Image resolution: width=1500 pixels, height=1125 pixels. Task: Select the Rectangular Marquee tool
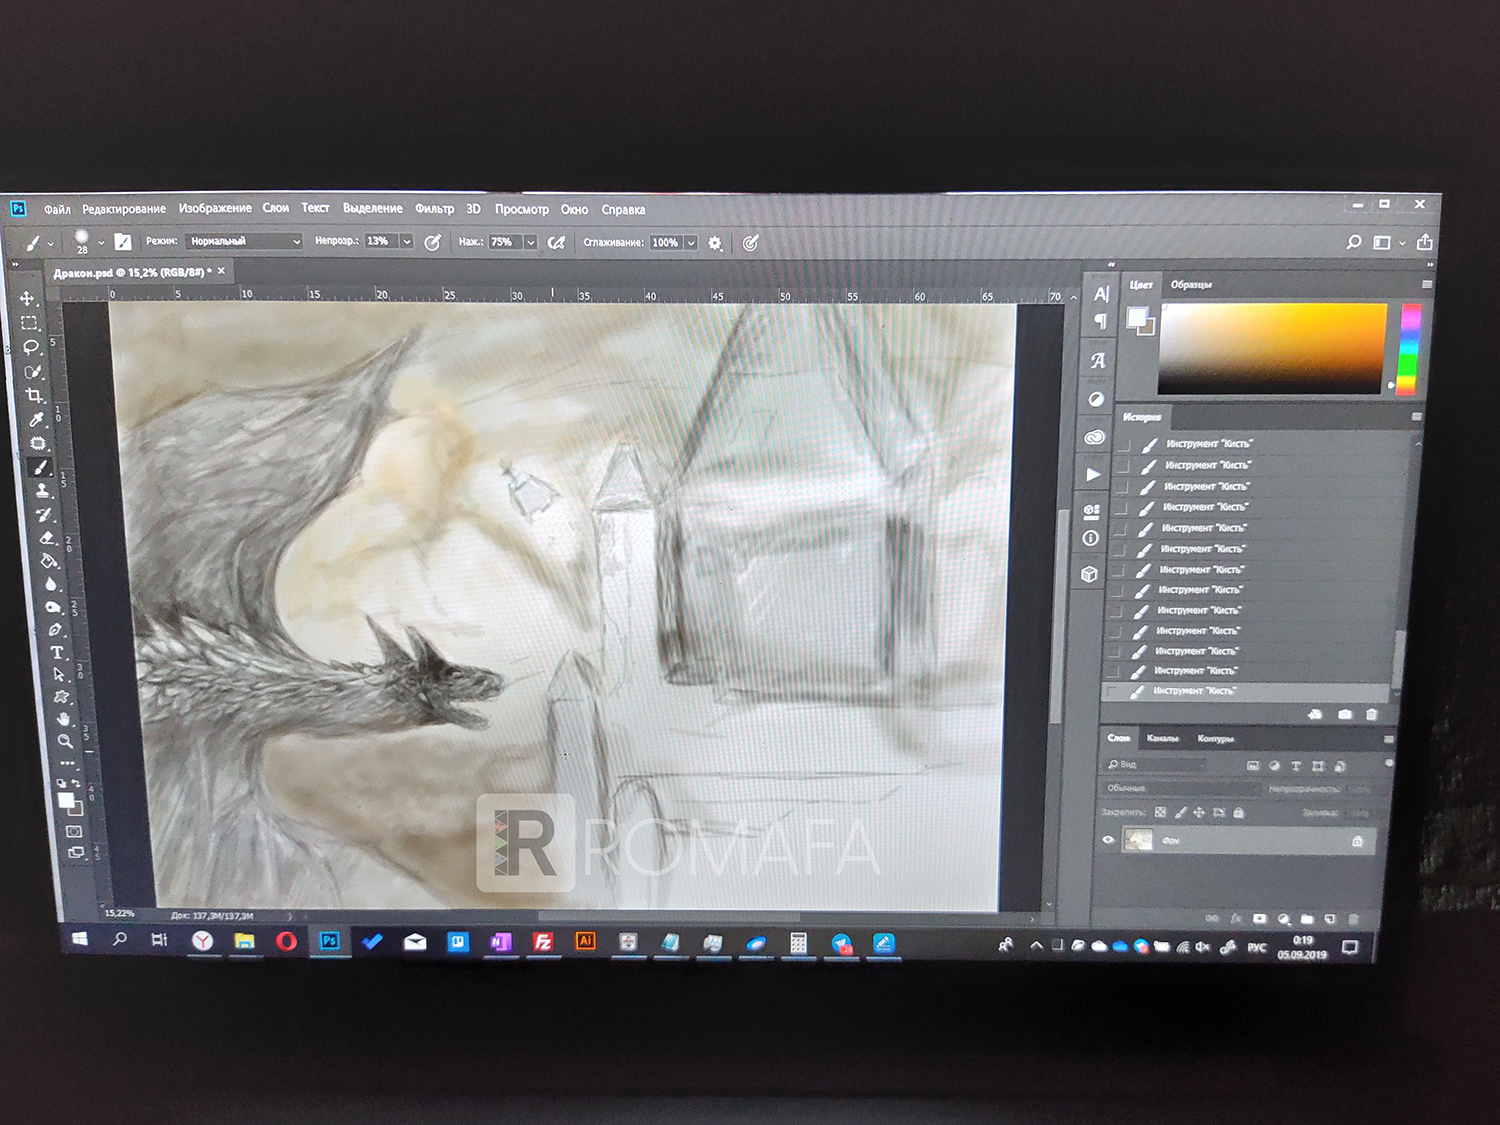[29, 323]
